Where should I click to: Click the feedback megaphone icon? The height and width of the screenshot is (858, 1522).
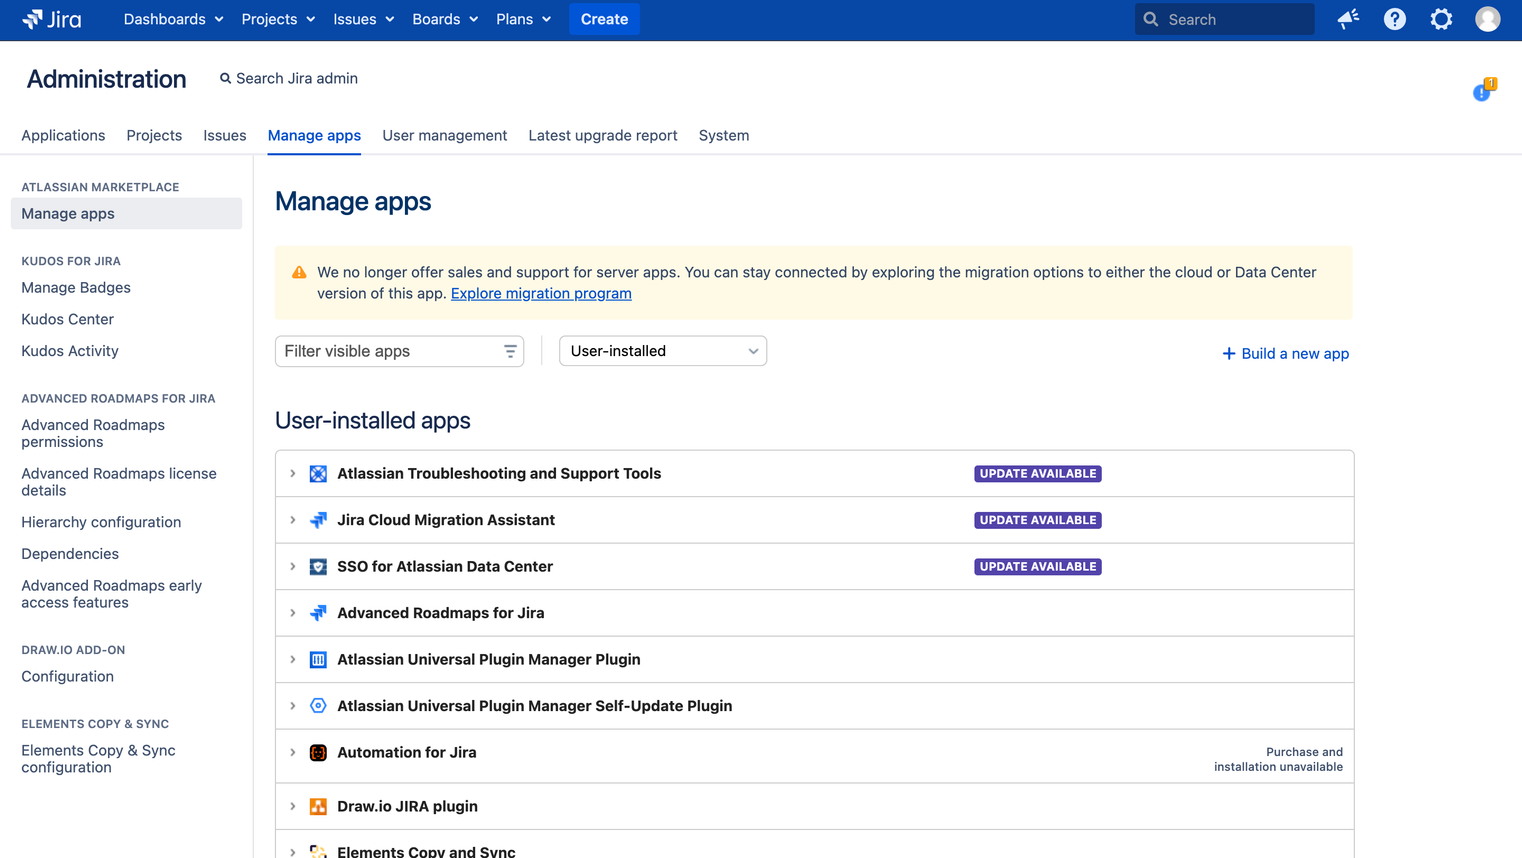coord(1347,19)
